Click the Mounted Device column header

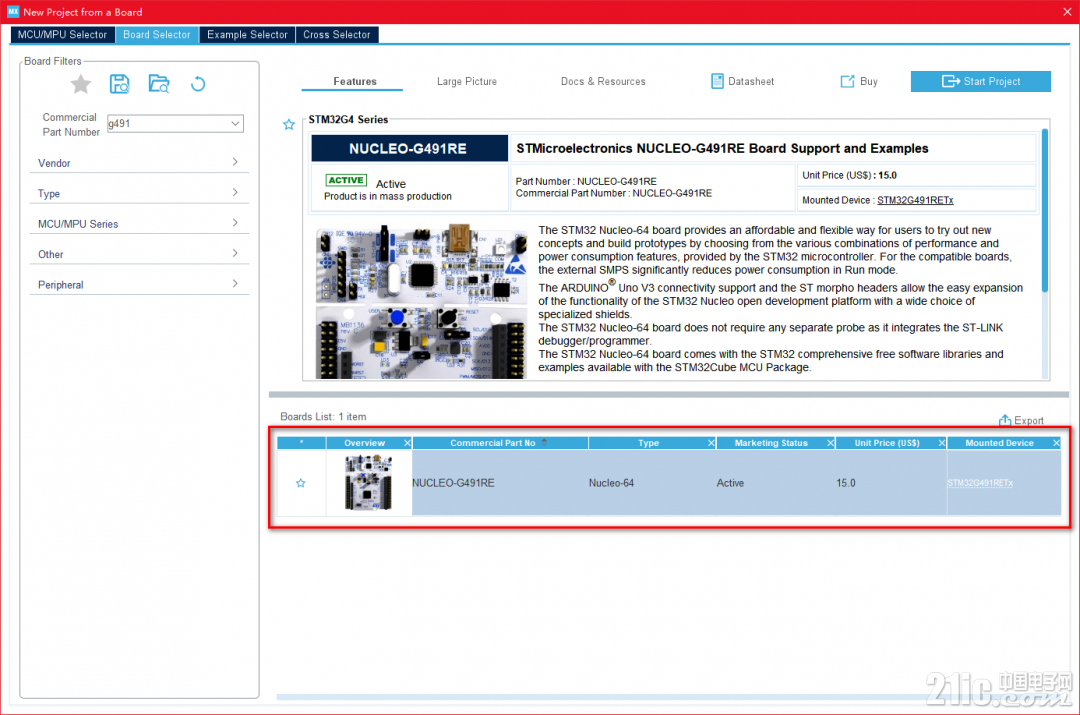click(x=999, y=443)
